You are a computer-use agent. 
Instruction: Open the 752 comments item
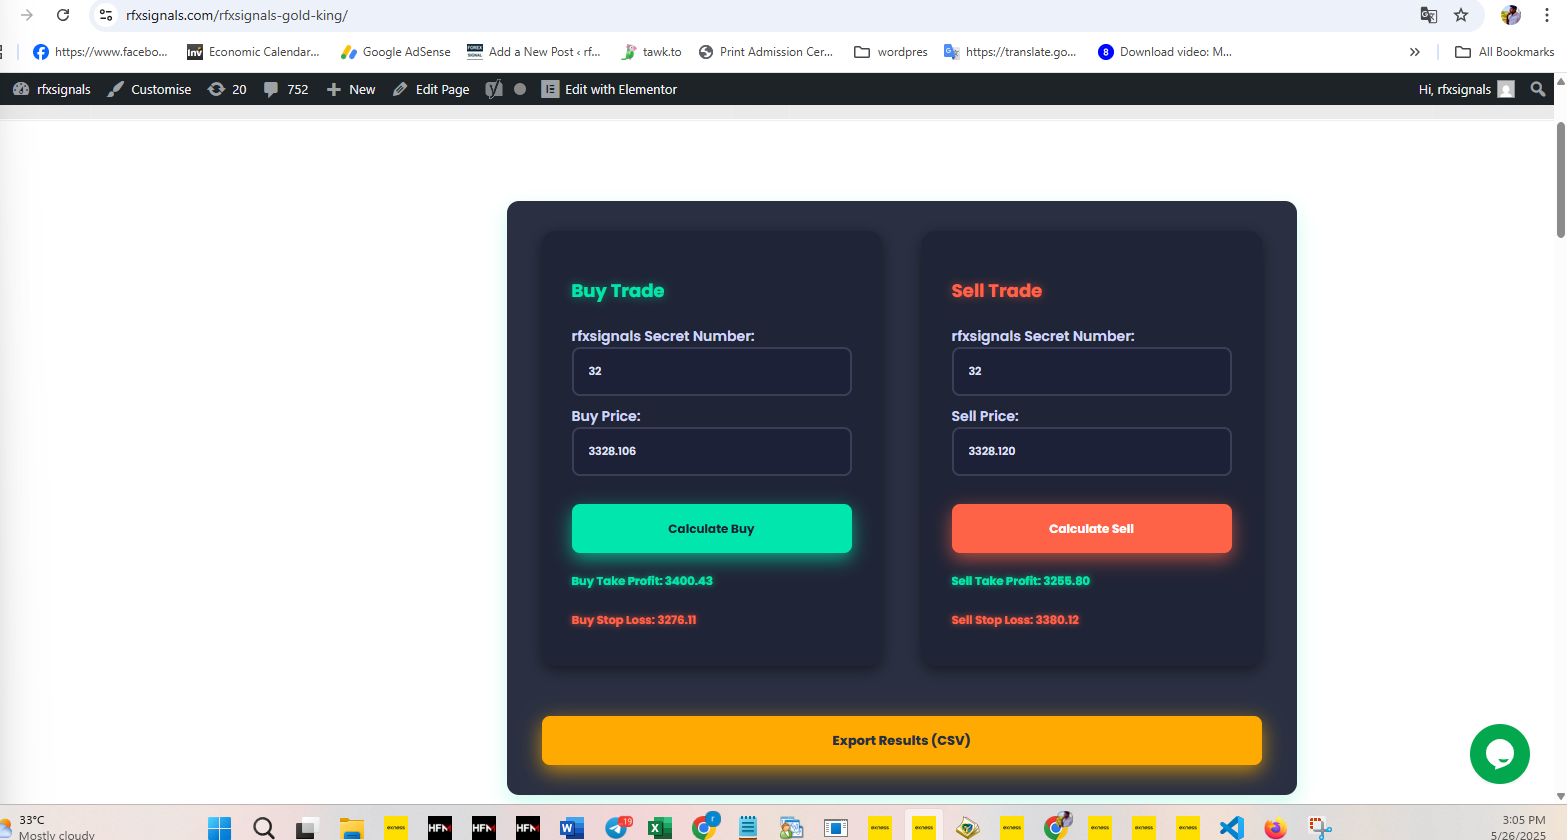[x=286, y=89]
